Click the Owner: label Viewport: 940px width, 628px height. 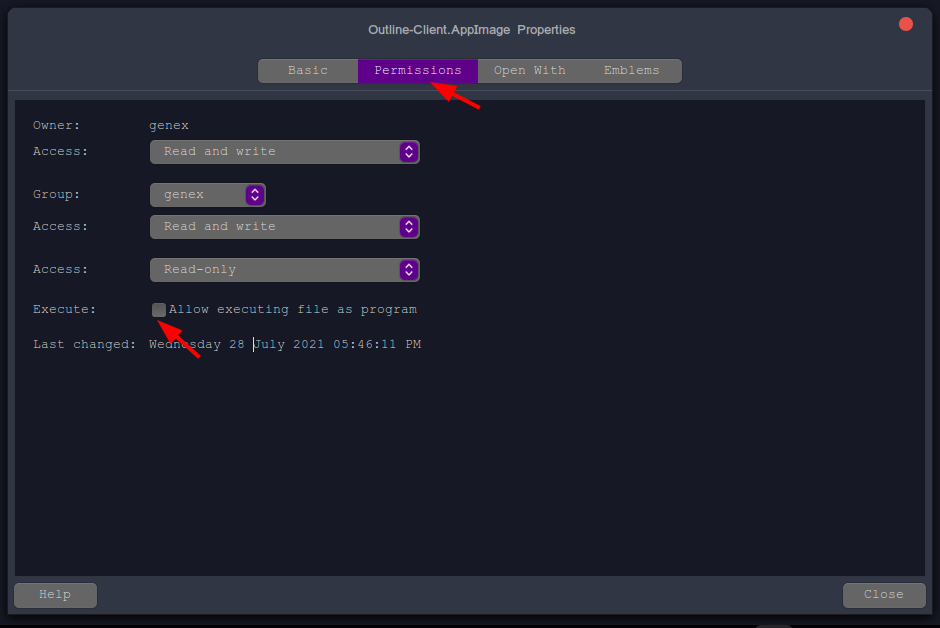click(56, 125)
